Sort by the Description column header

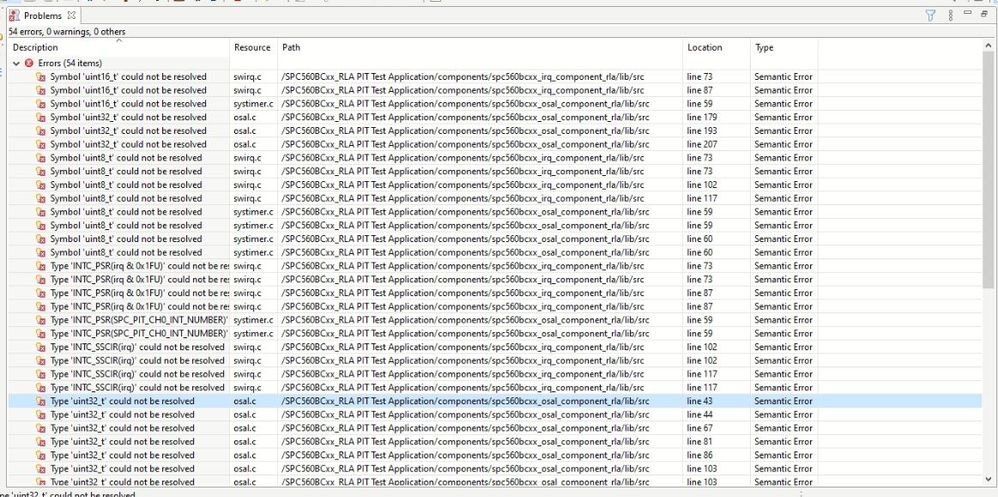click(x=118, y=47)
